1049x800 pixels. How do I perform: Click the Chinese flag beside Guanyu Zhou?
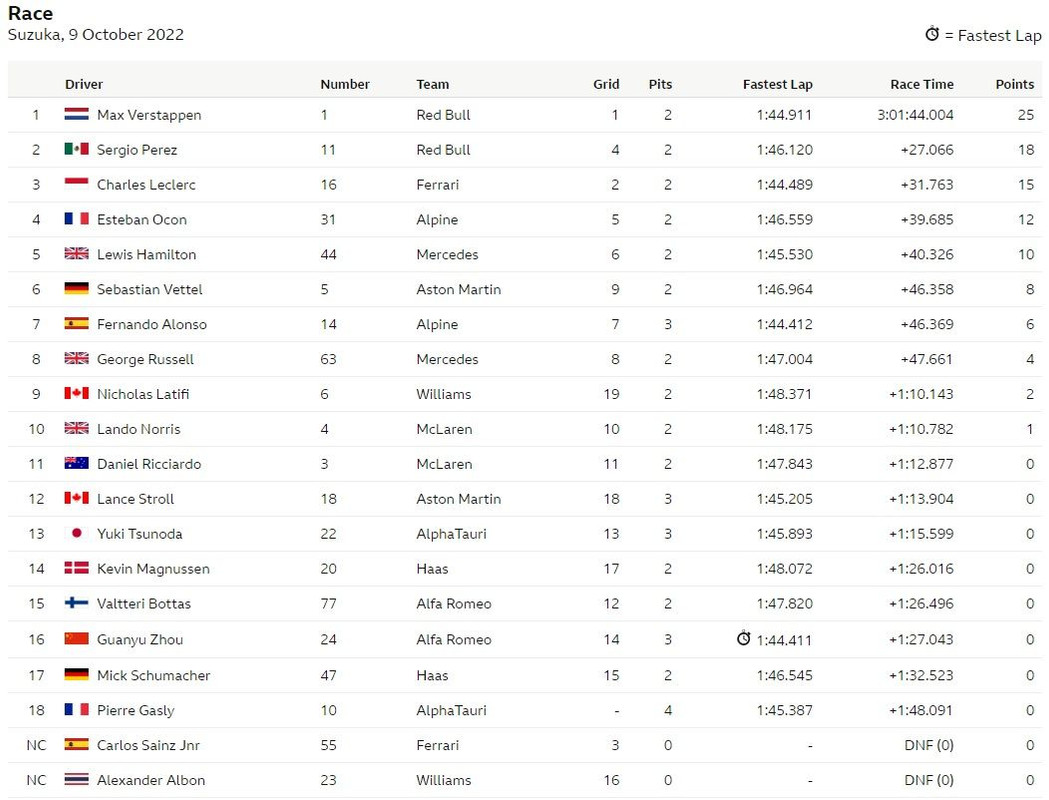pos(76,638)
